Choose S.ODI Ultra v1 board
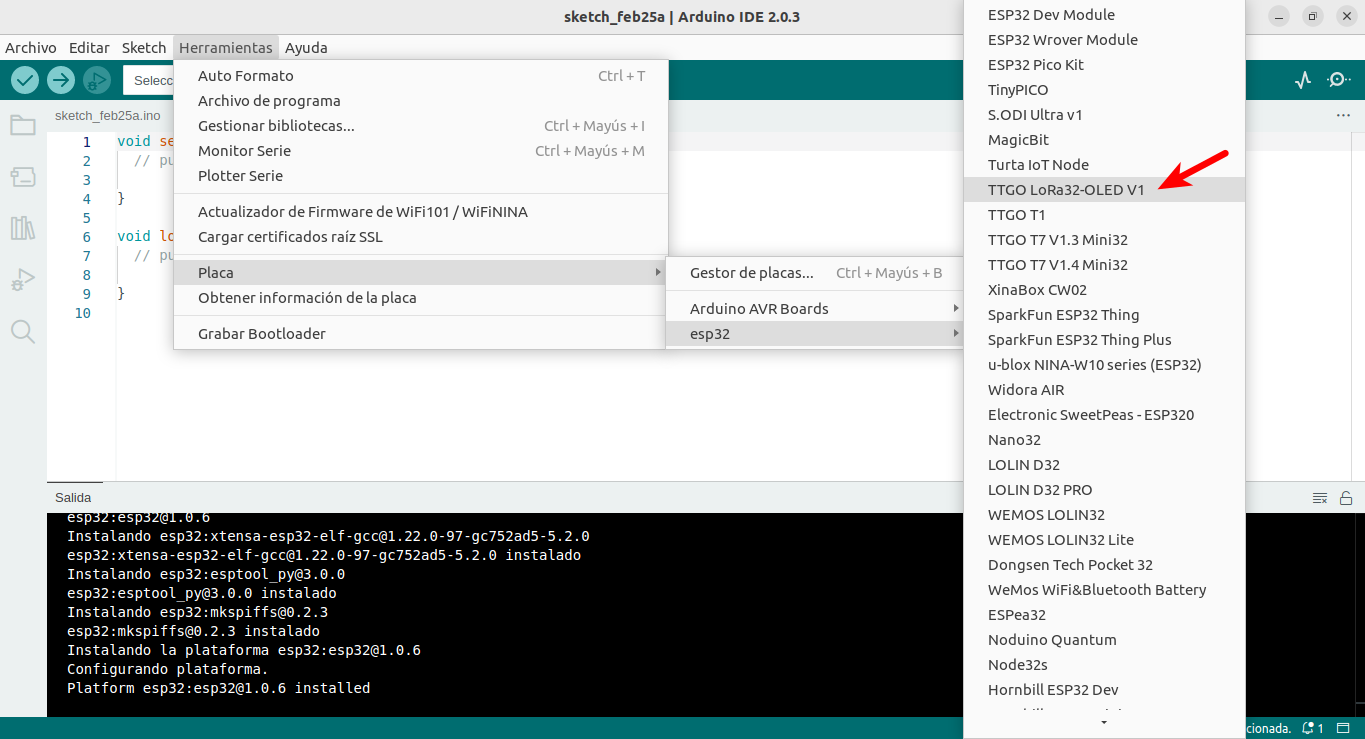 (x=1104, y=115)
